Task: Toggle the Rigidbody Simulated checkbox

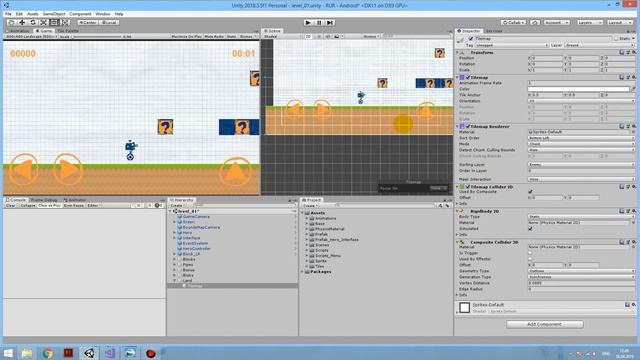Action: coord(530,229)
